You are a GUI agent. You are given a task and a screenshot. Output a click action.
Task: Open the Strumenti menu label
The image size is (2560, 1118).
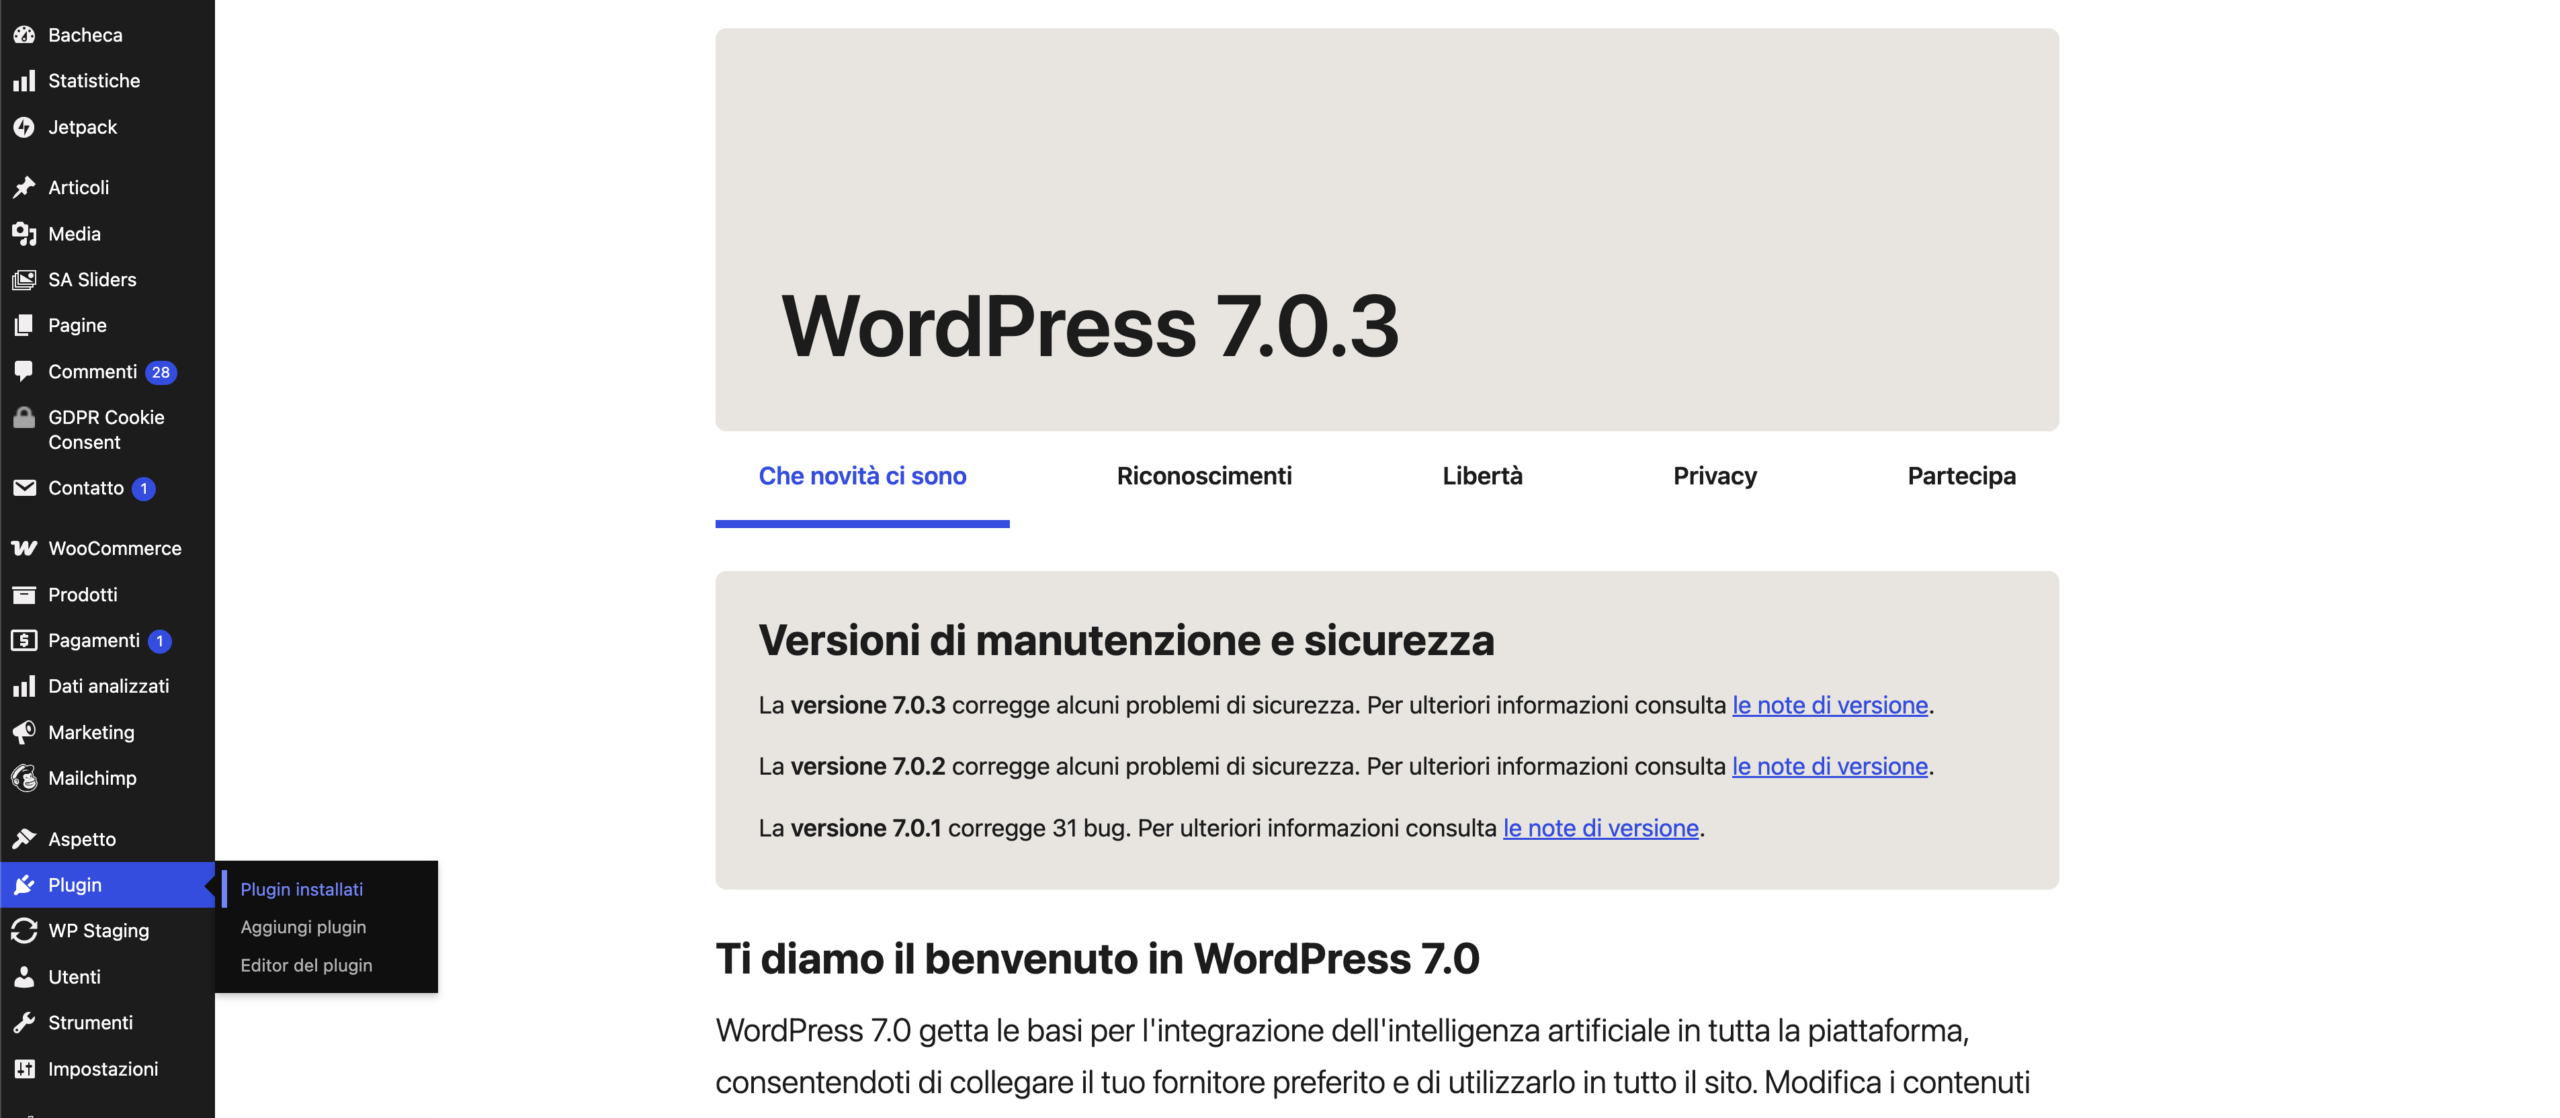coord(91,1023)
